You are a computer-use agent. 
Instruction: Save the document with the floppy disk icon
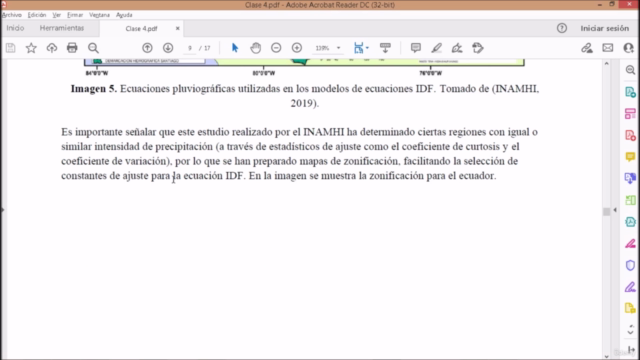pyautogui.click(x=11, y=48)
